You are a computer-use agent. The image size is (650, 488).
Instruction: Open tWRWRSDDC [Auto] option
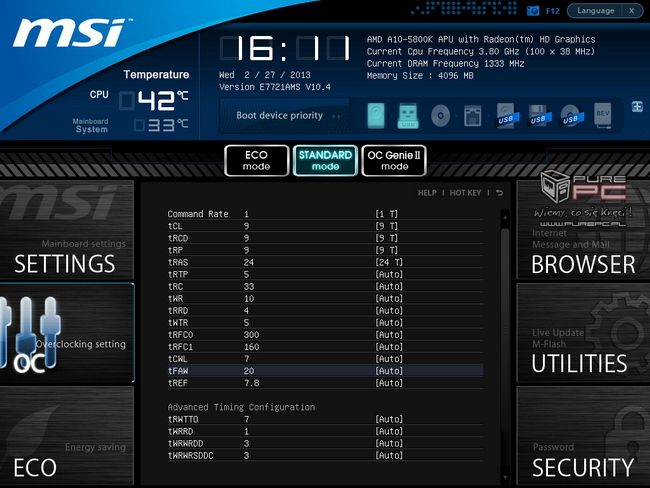click(389, 455)
